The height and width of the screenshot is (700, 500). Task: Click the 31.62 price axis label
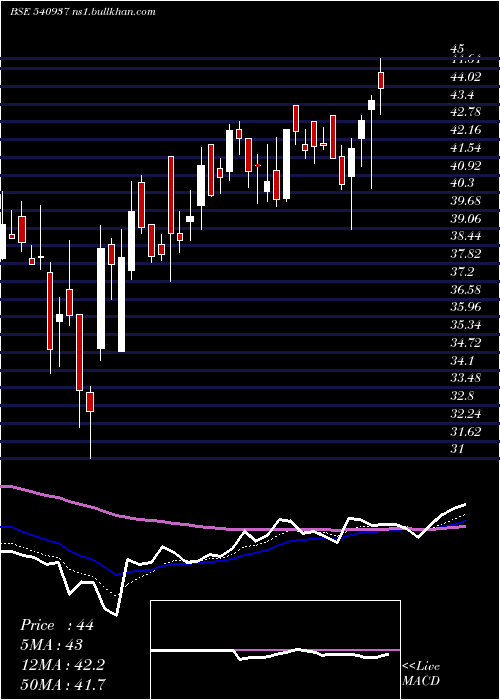point(466,432)
